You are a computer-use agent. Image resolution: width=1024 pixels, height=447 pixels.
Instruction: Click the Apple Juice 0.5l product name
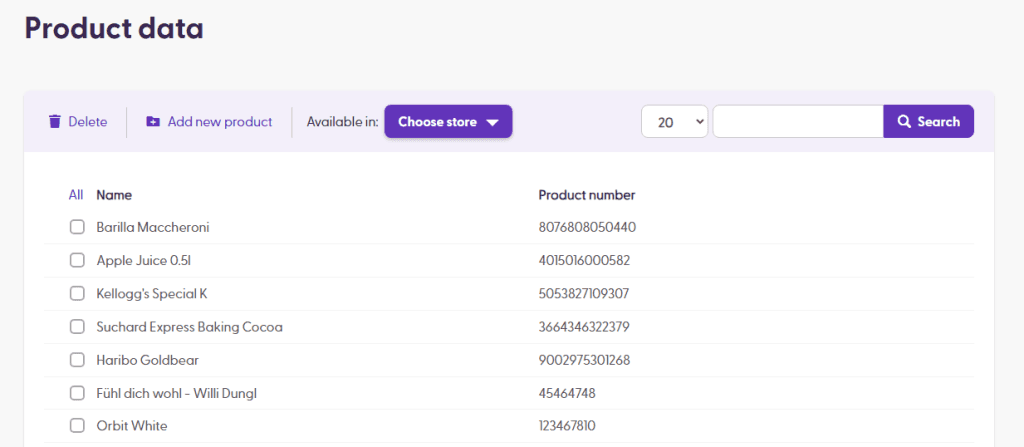(x=144, y=261)
